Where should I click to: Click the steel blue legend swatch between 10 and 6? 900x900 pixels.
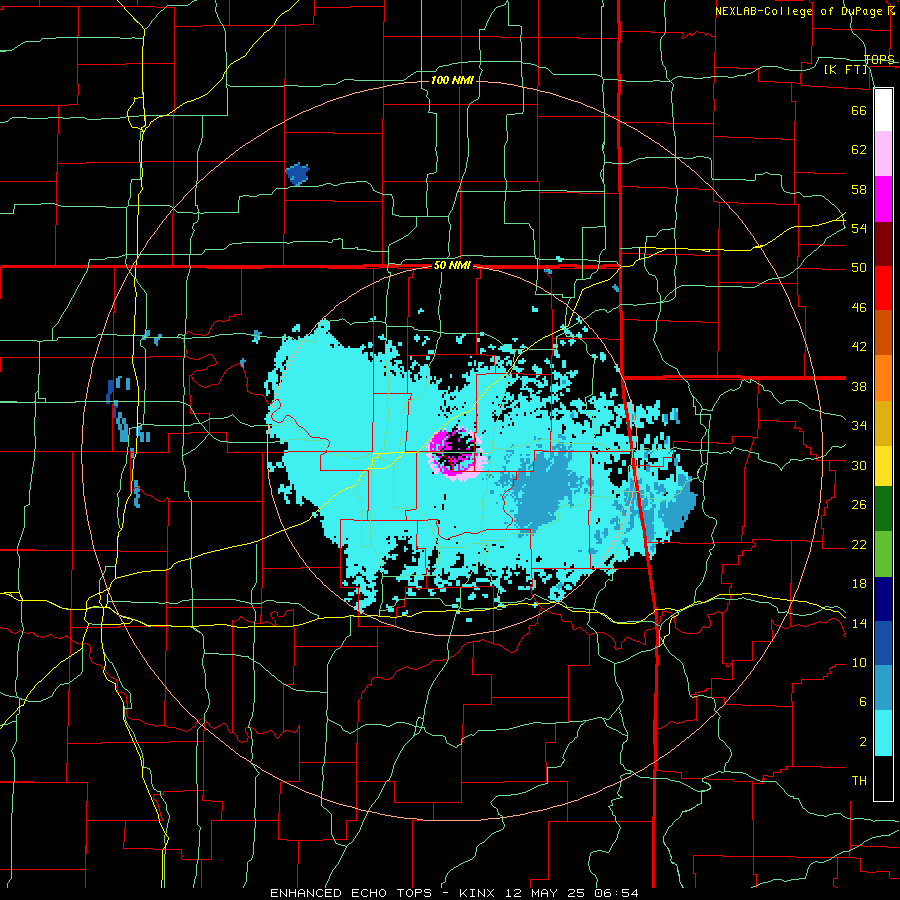click(883, 688)
